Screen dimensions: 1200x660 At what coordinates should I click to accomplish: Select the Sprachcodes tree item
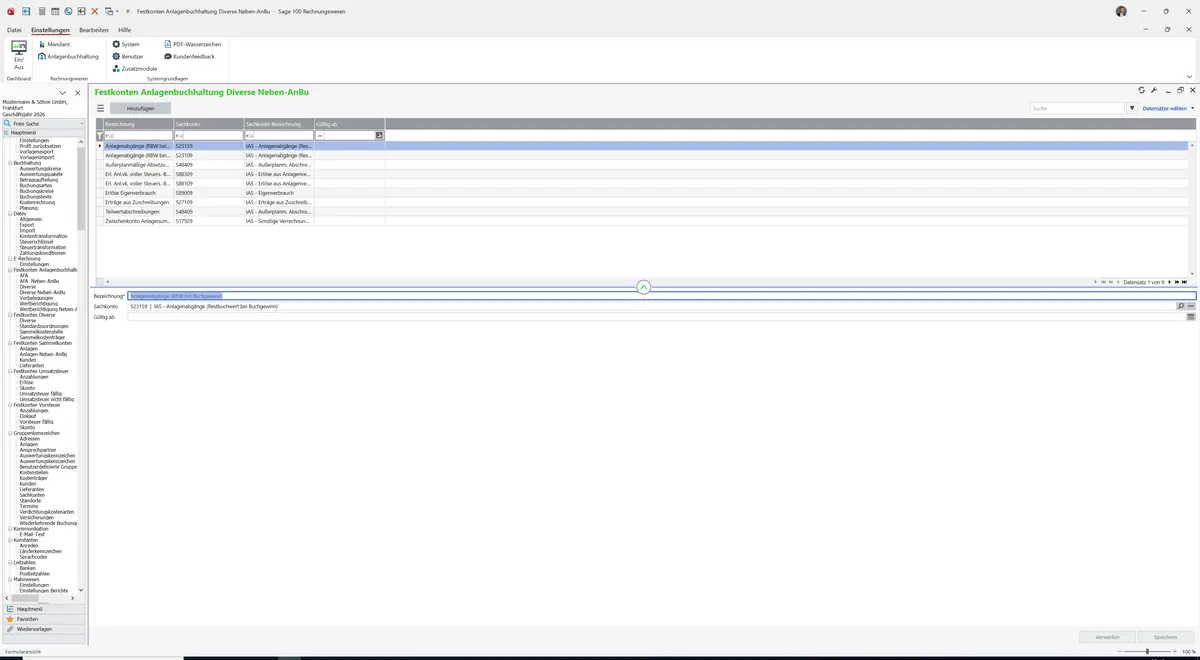click(34, 557)
